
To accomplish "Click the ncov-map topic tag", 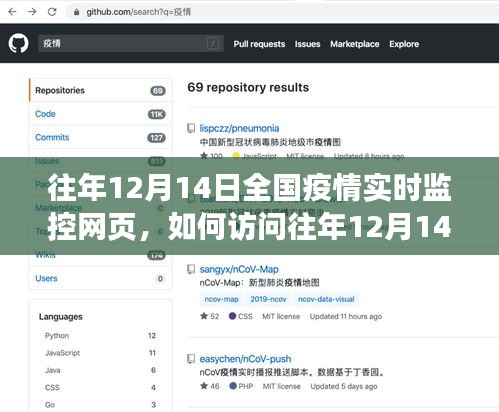I will point(221,299).
